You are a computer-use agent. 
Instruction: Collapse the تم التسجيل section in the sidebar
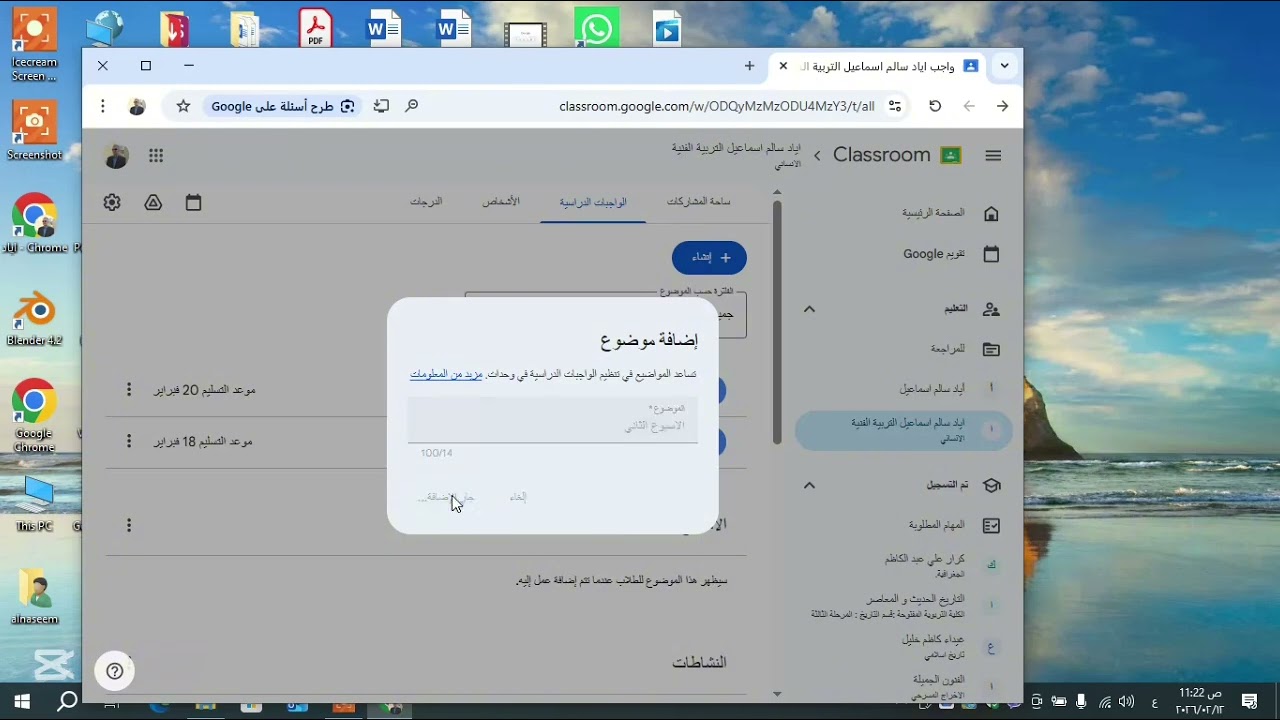click(809, 485)
